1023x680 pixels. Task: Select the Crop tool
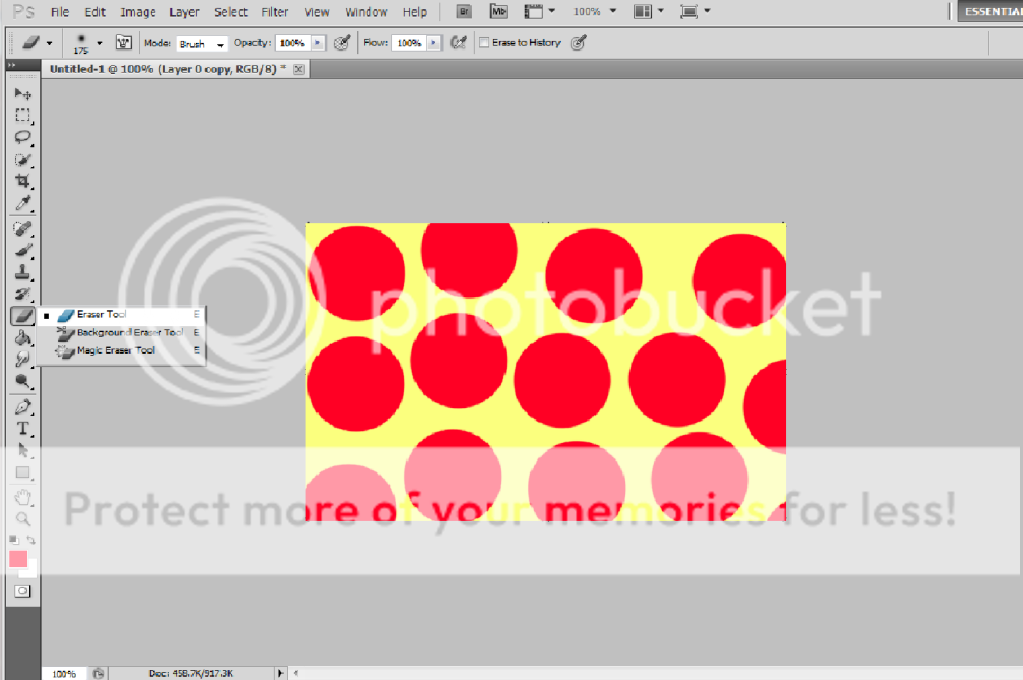click(x=22, y=181)
